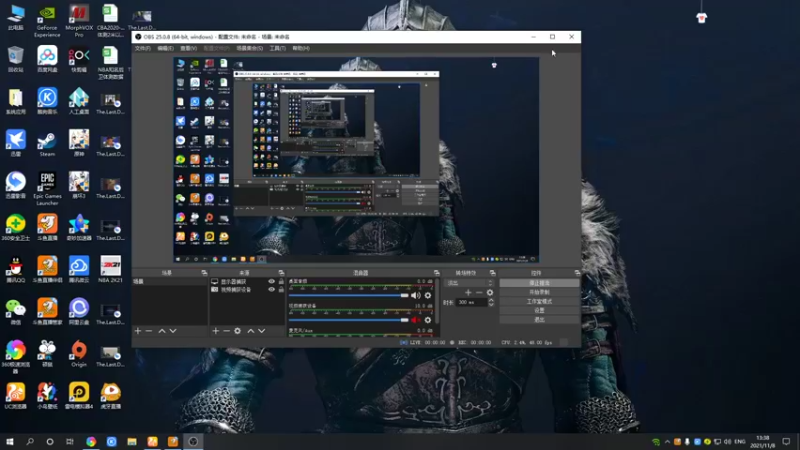Open the Scene Collection menu in OBS
This screenshot has height=450, width=800.
click(249, 48)
